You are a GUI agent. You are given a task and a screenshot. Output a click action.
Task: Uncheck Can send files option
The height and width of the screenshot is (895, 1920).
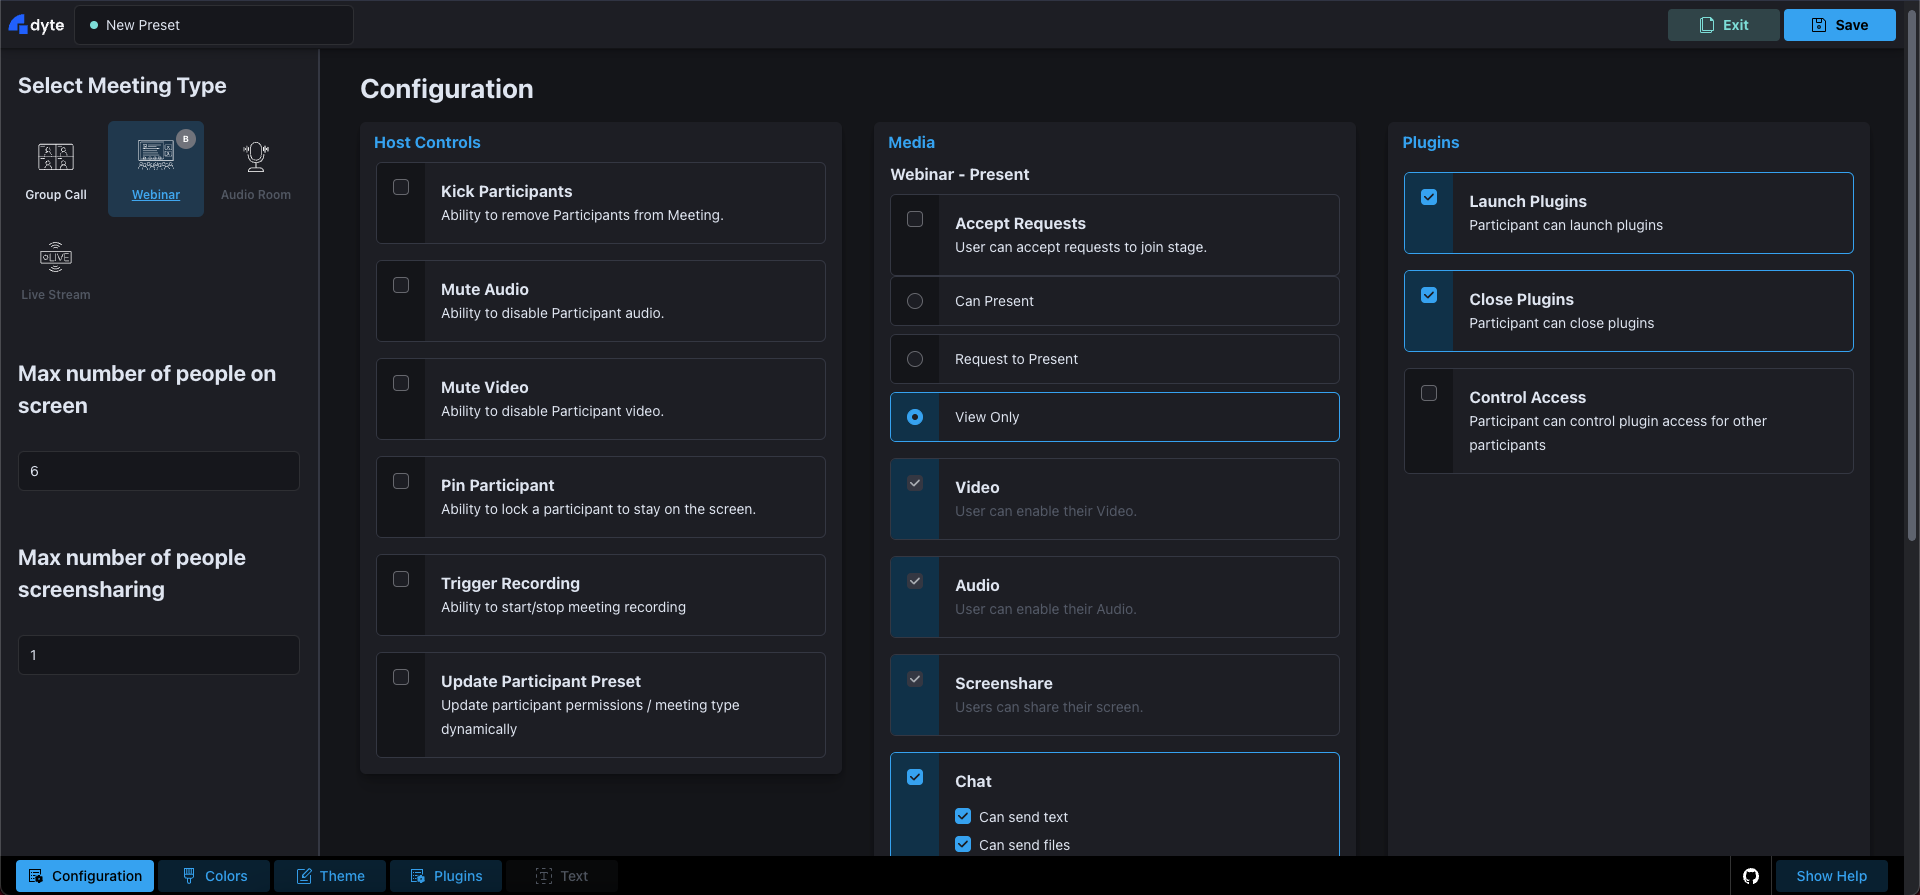click(963, 844)
